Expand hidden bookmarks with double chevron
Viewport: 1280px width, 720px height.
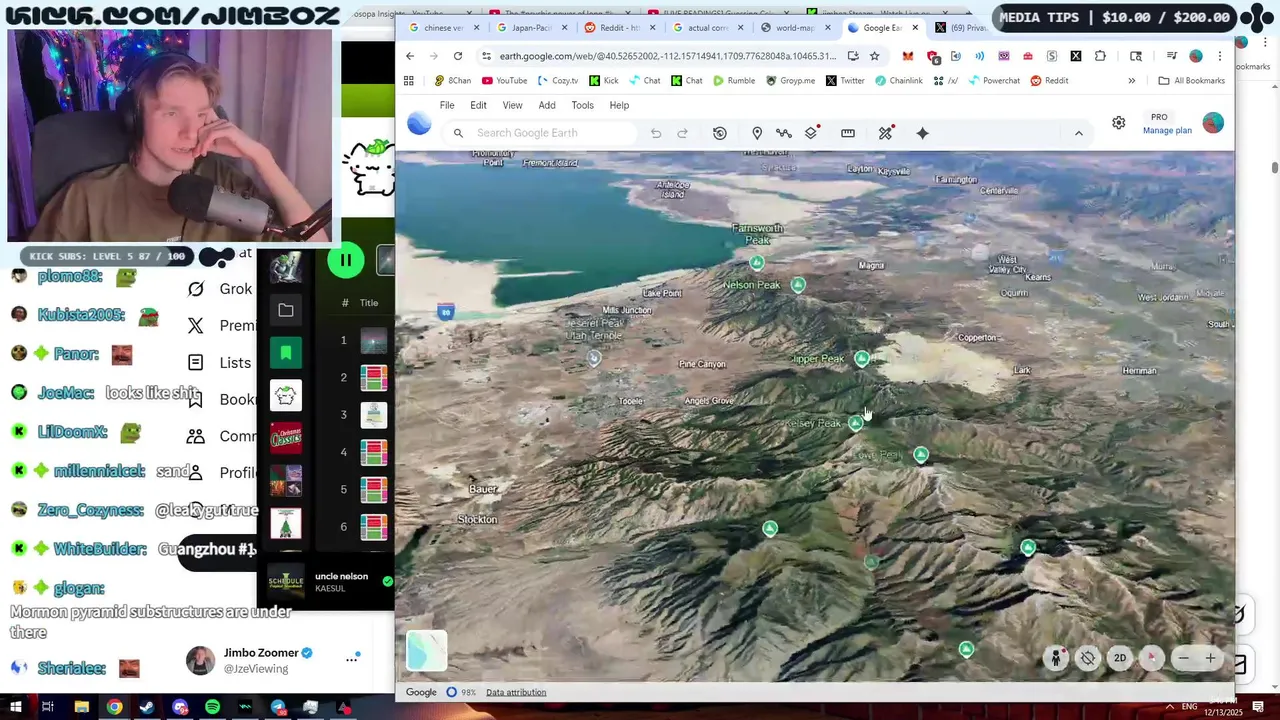(x=1132, y=80)
